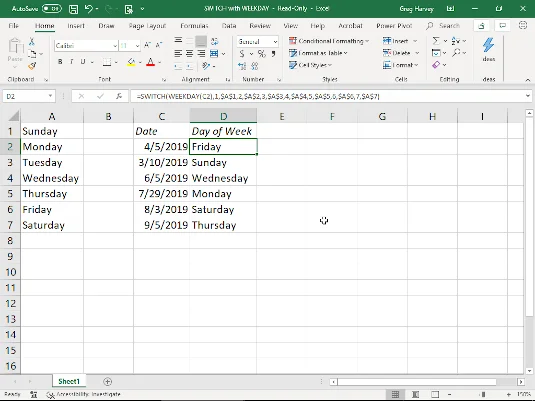Click the AutoSum sigma icon
This screenshot has width=535, height=401.
pyautogui.click(x=436, y=41)
